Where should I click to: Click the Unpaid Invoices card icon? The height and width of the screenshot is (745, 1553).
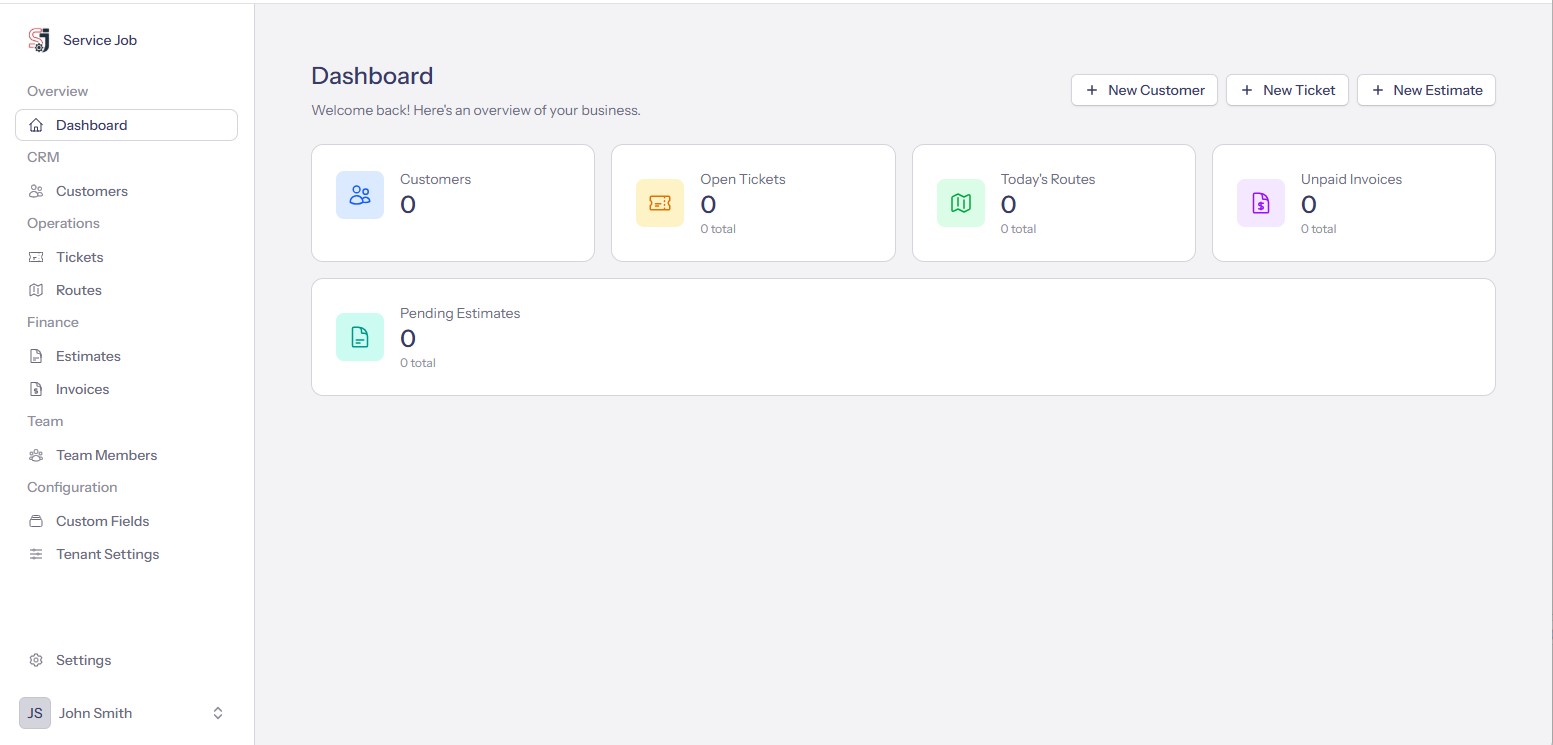[x=1260, y=203]
